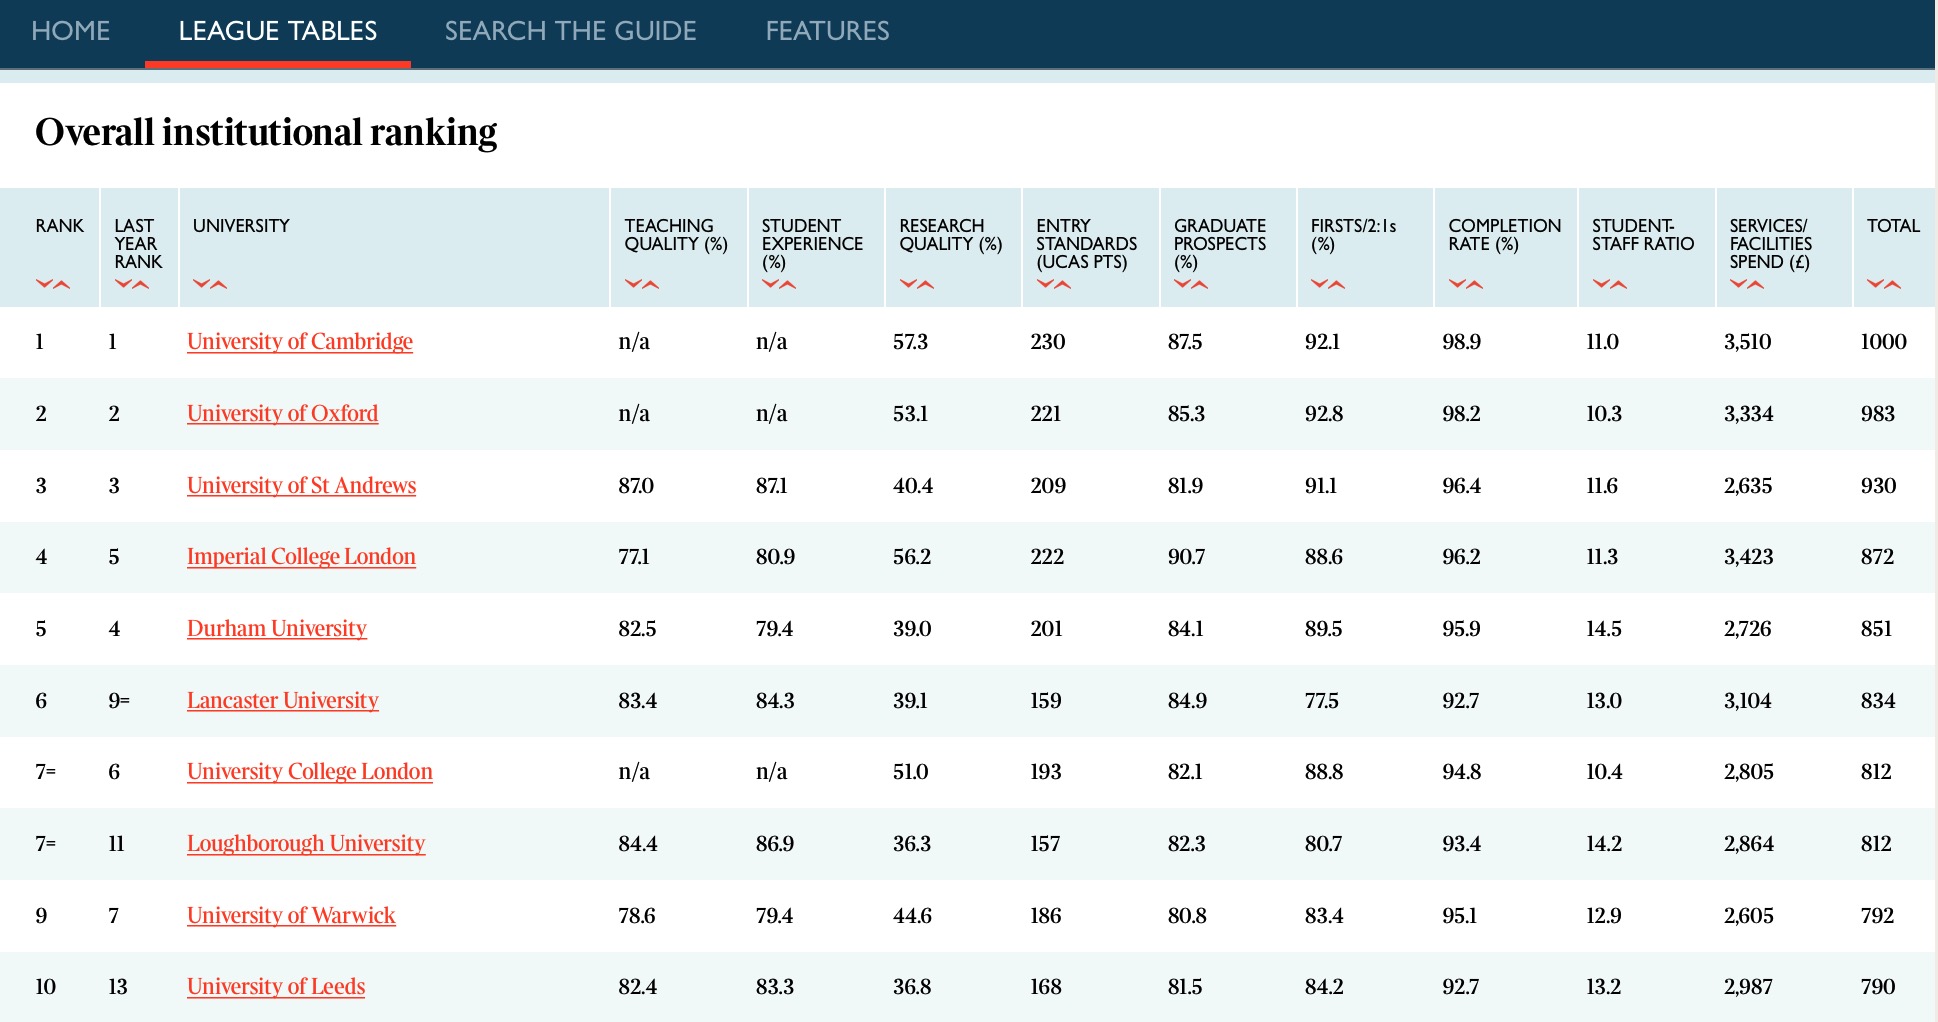The height and width of the screenshot is (1022, 1938).
Task: Sort by Total score arrows
Action: pyautogui.click(x=1884, y=284)
